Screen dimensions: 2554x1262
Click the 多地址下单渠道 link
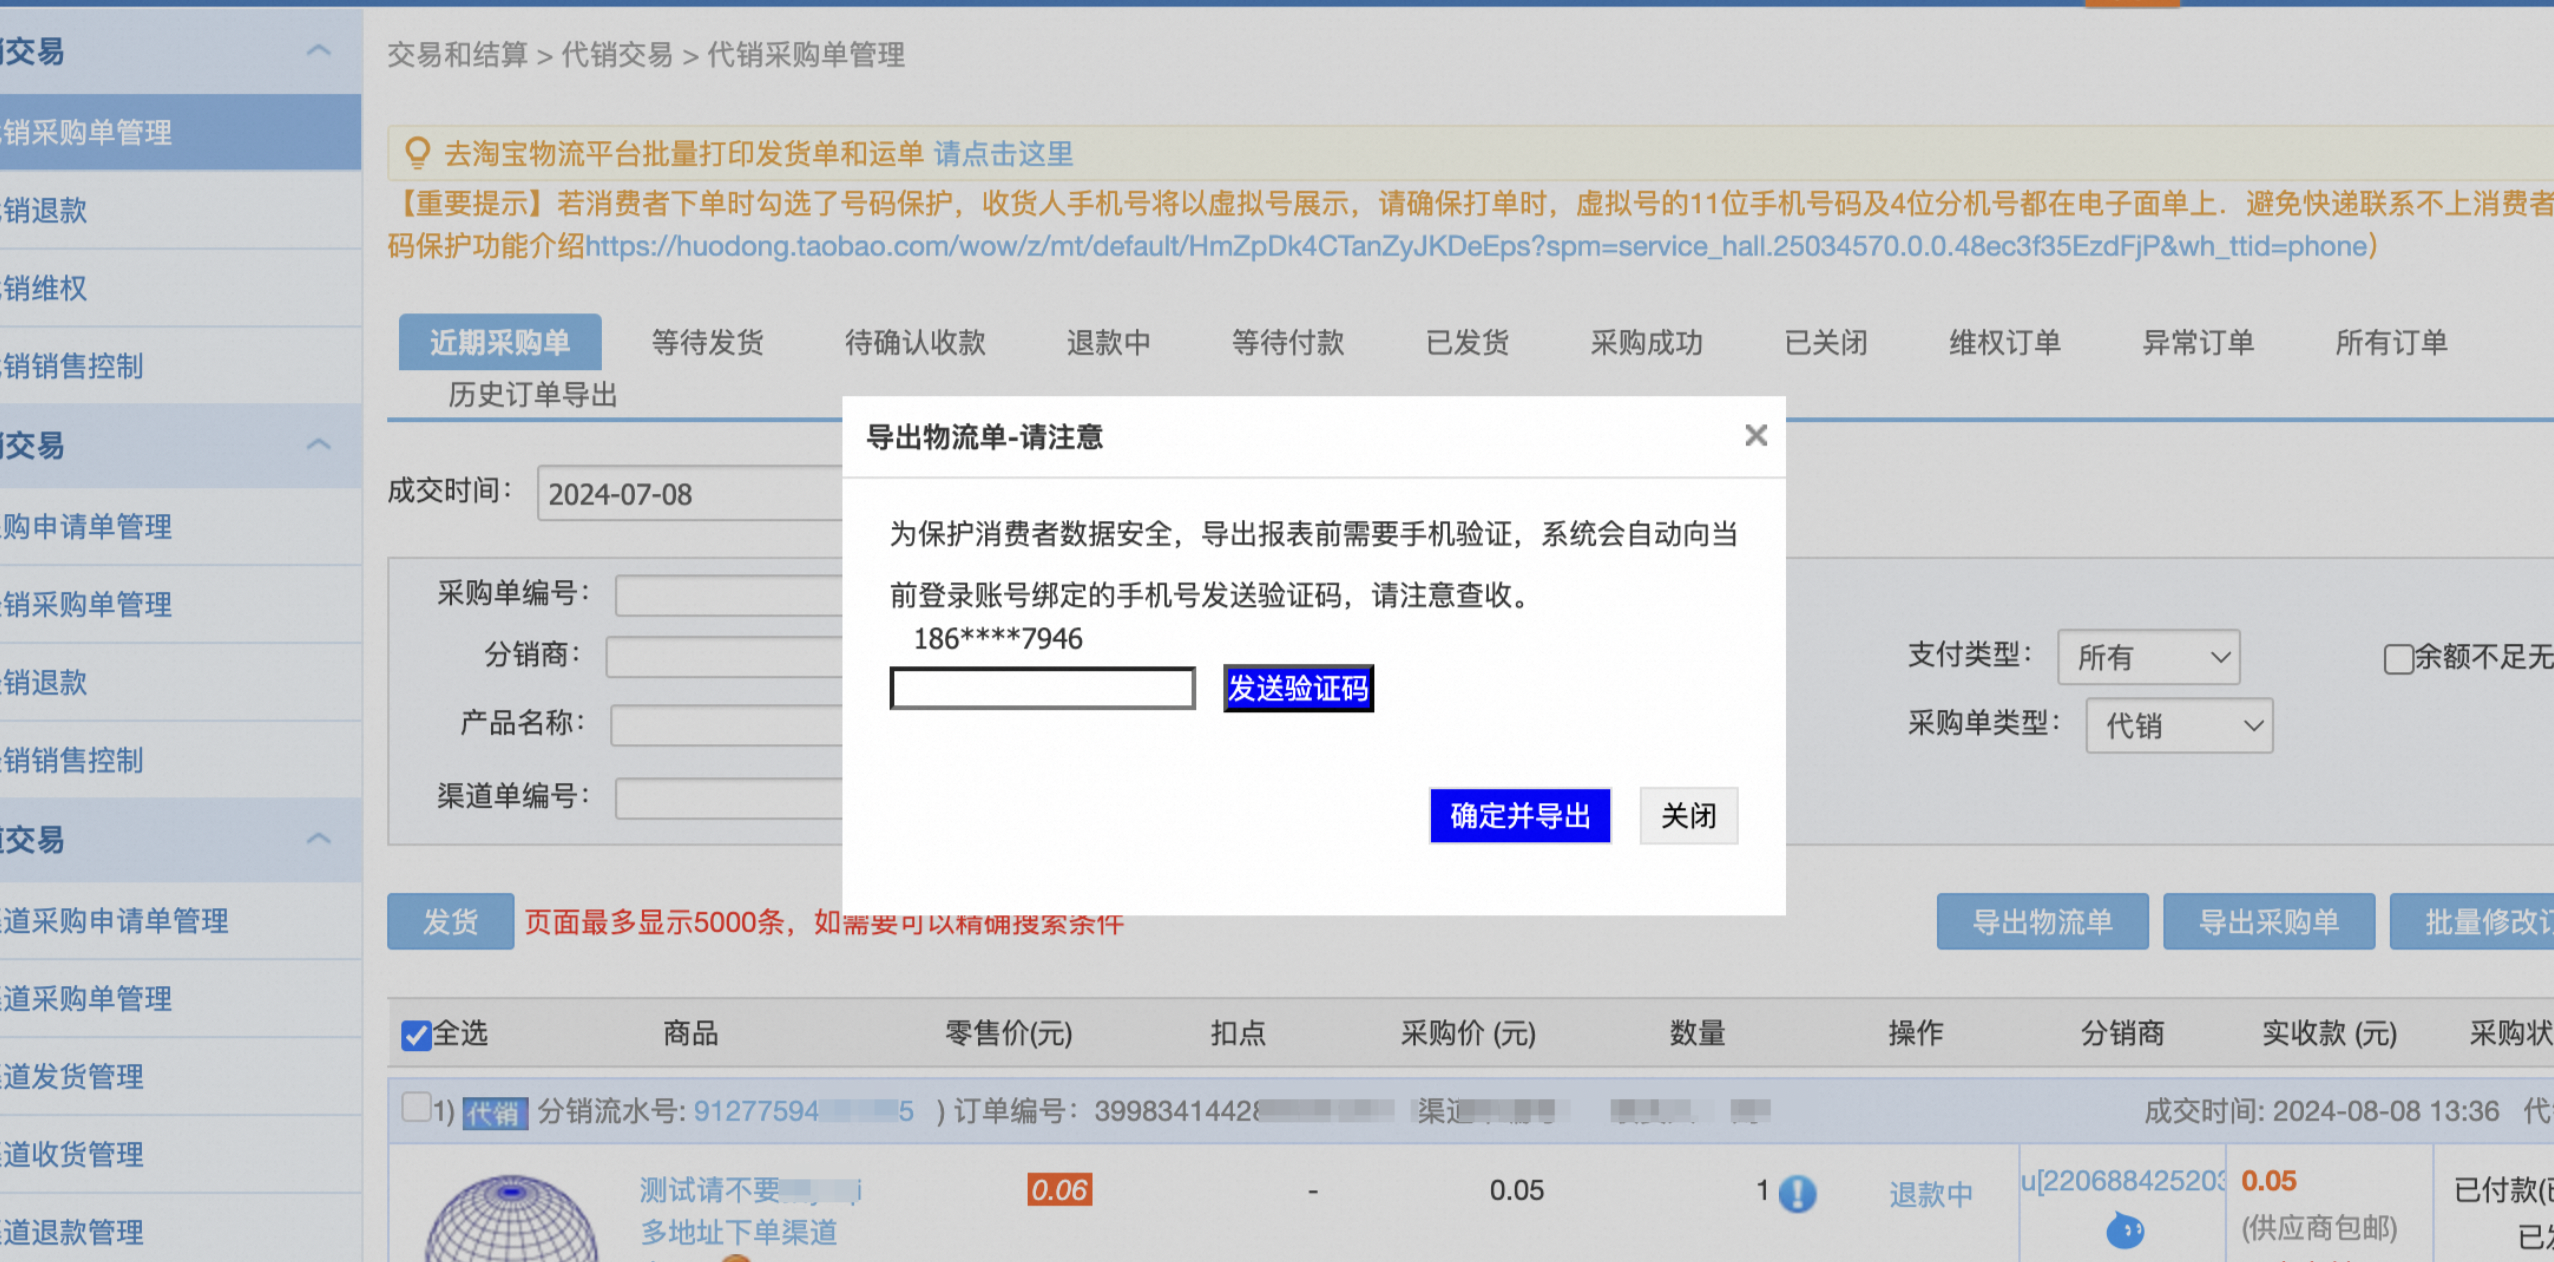[x=738, y=1232]
